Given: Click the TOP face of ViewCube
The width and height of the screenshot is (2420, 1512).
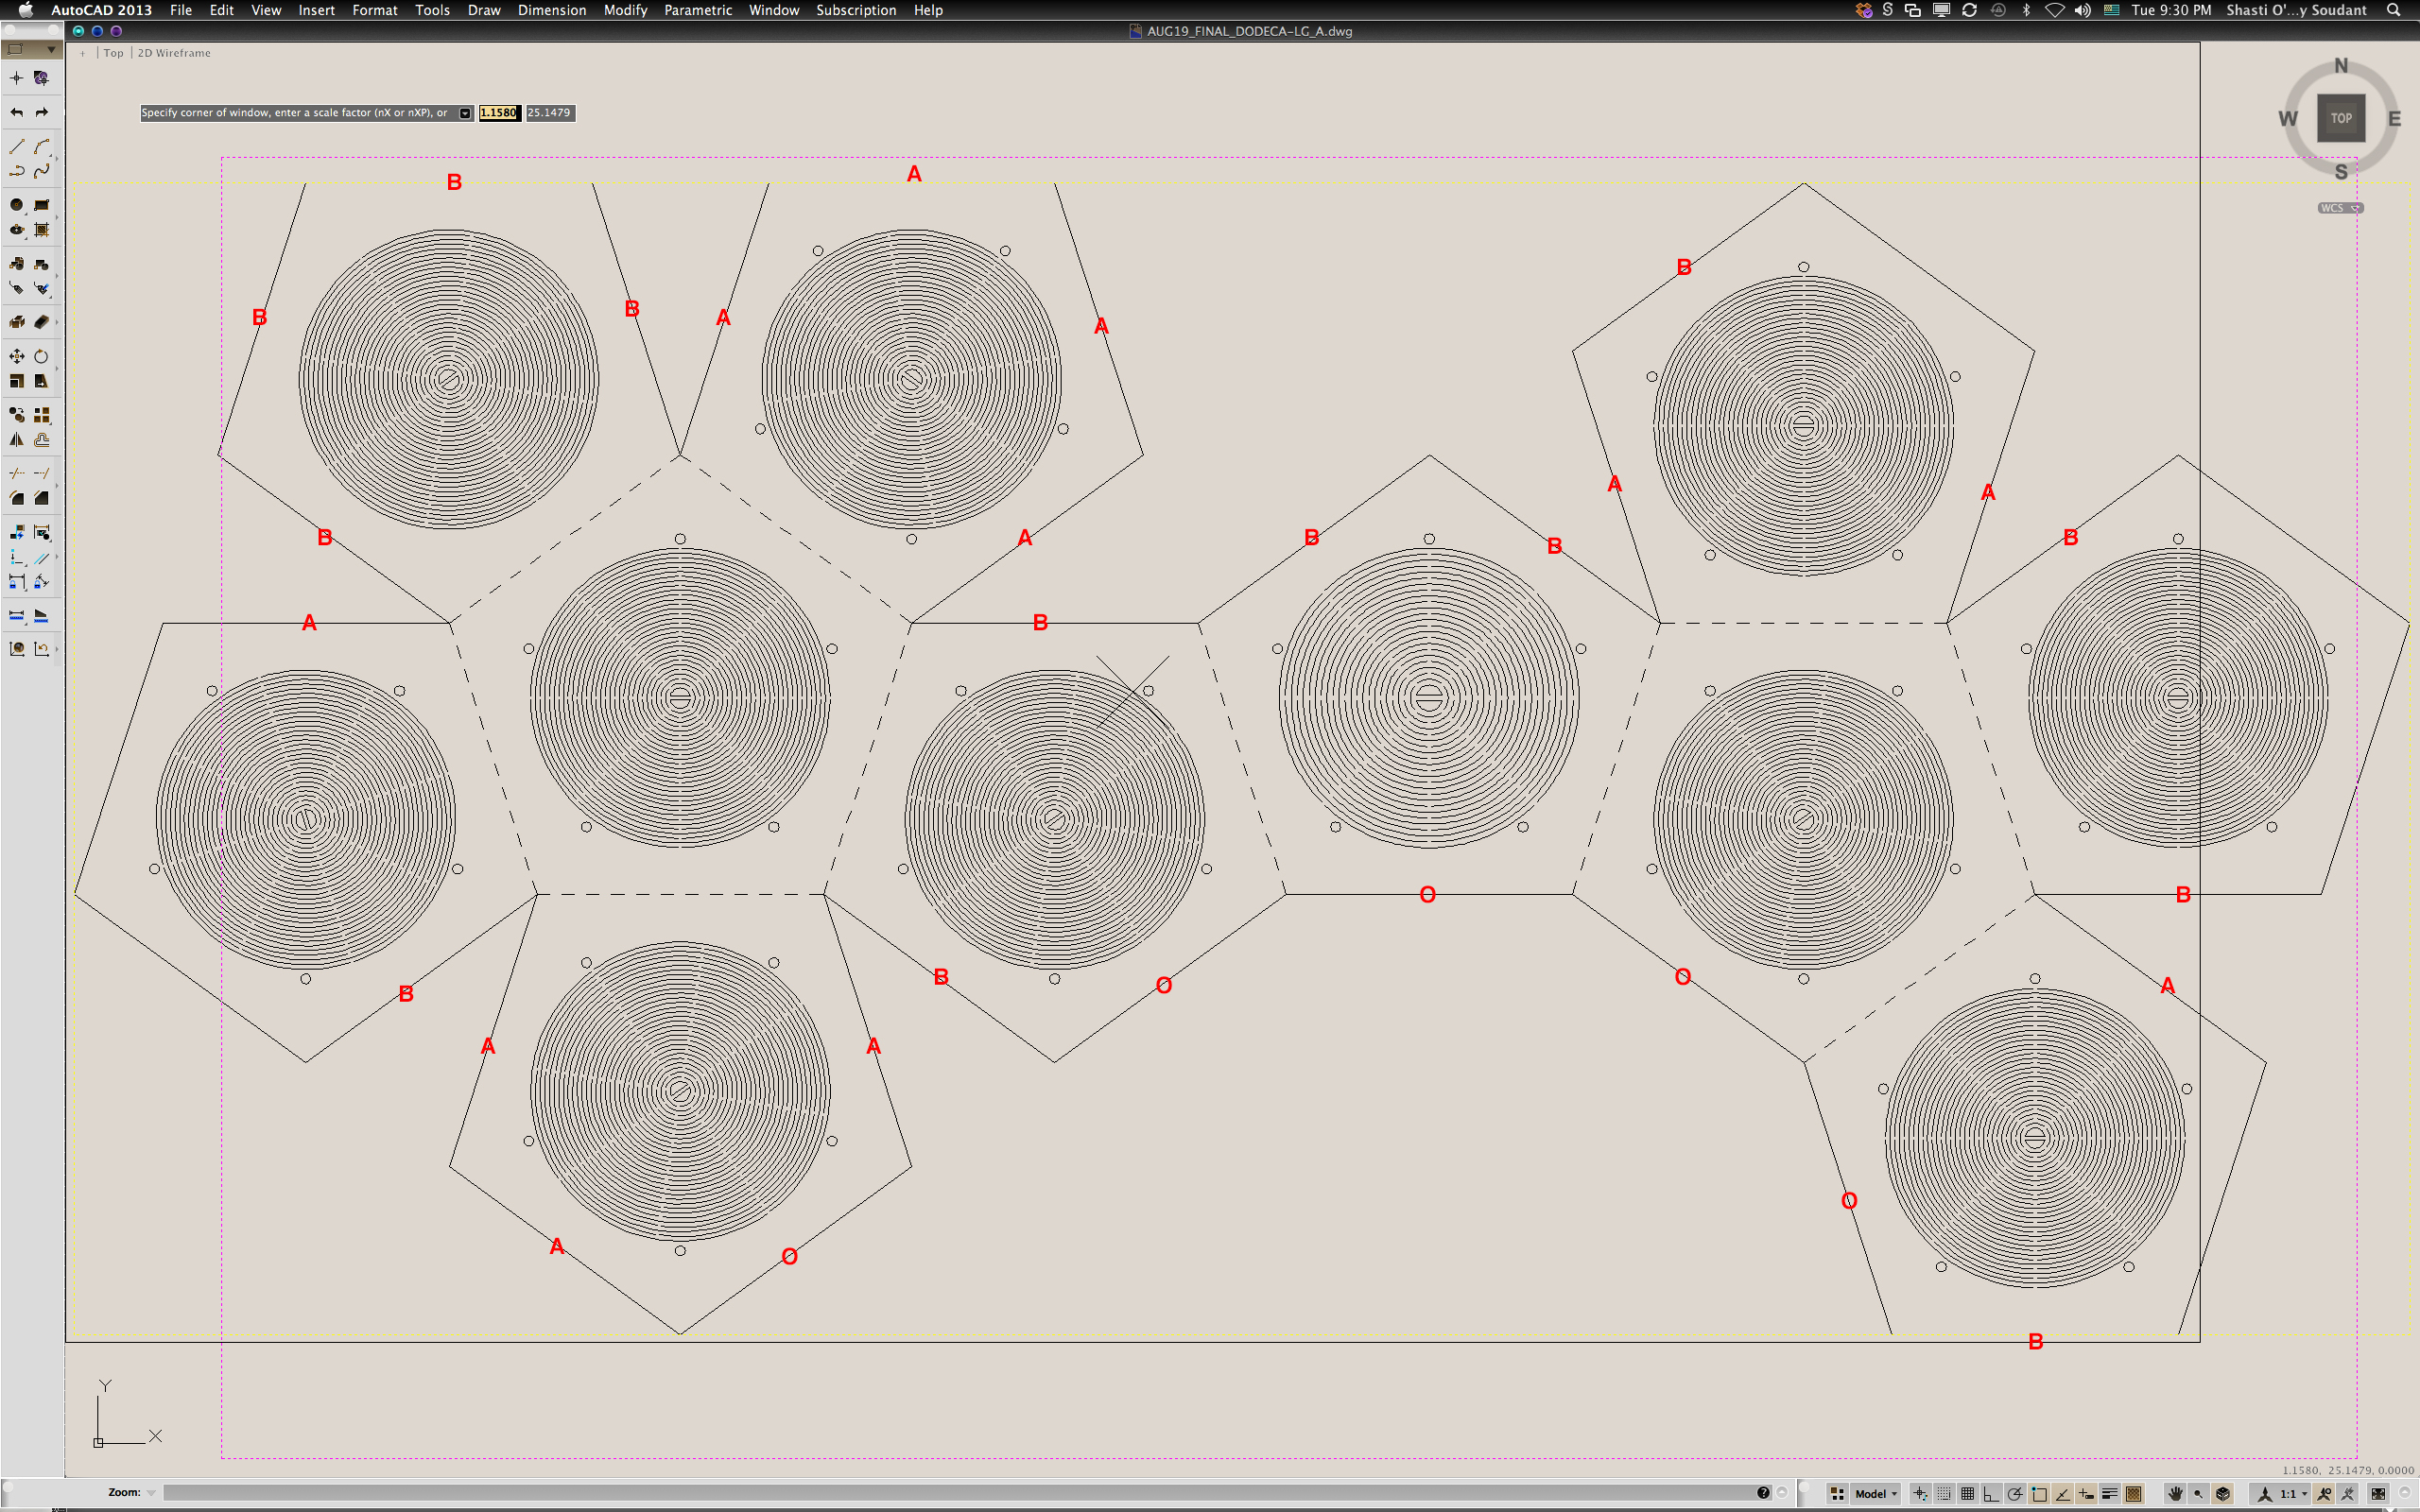Looking at the screenshot, I should [2340, 118].
